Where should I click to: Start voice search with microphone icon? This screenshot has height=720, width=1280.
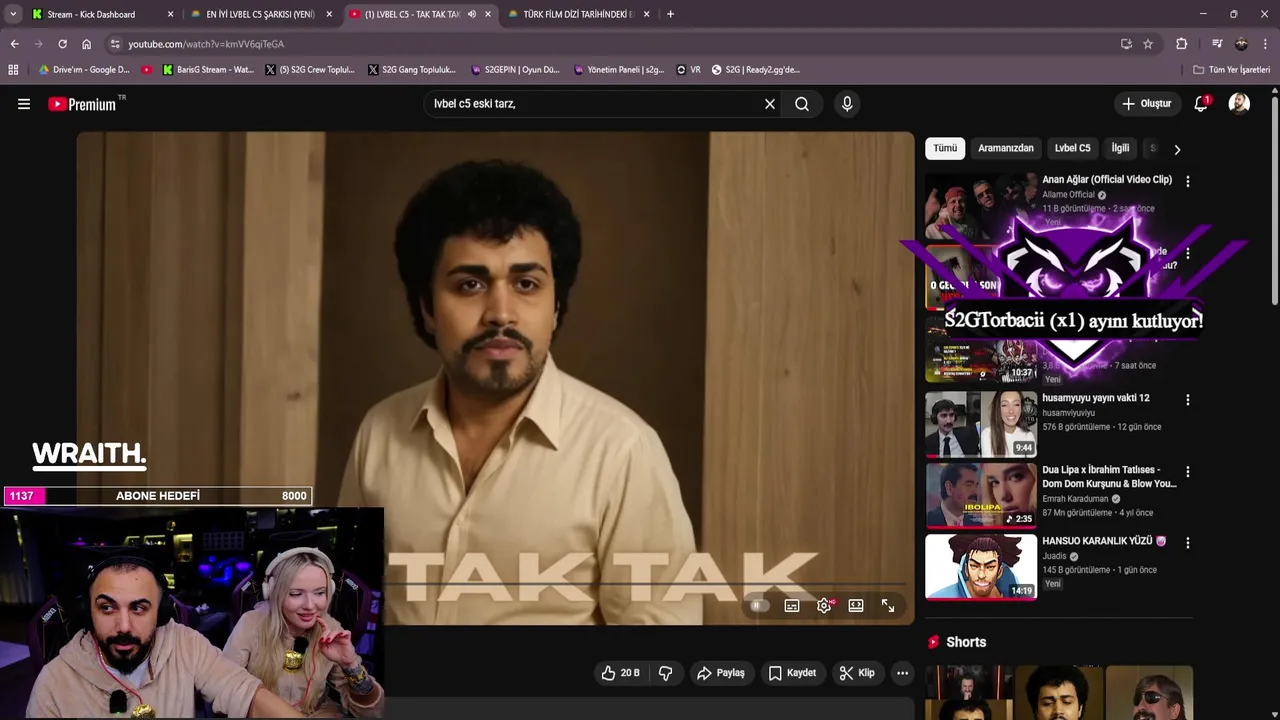847,104
